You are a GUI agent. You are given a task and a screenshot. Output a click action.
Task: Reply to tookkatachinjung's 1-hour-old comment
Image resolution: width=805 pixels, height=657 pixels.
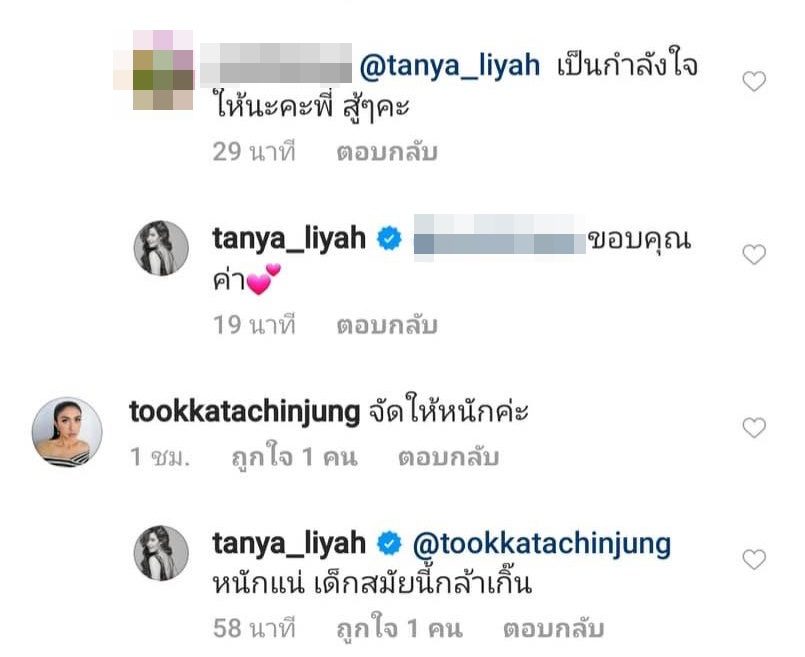tap(448, 457)
